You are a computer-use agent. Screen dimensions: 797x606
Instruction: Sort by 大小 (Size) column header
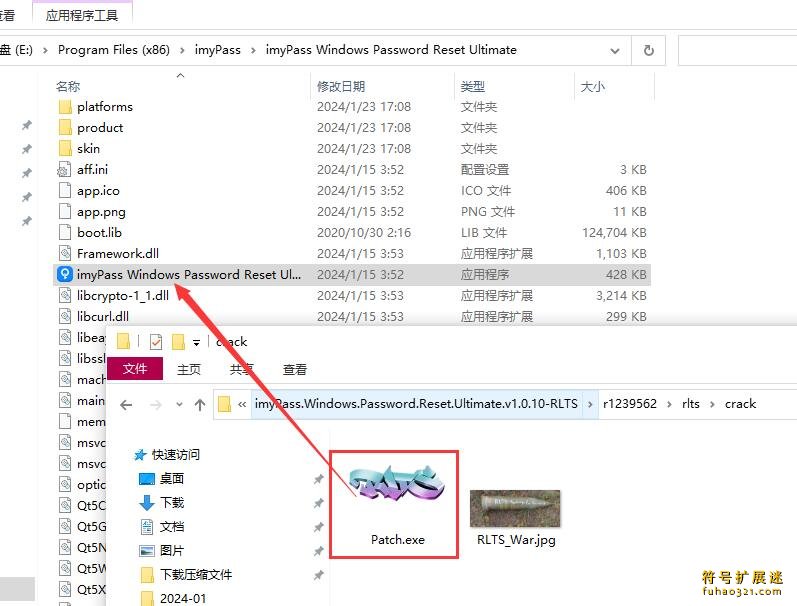coord(593,86)
